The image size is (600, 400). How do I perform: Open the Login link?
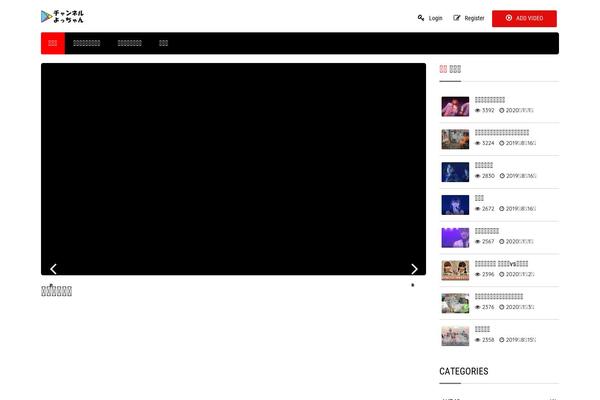pyautogui.click(x=435, y=18)
